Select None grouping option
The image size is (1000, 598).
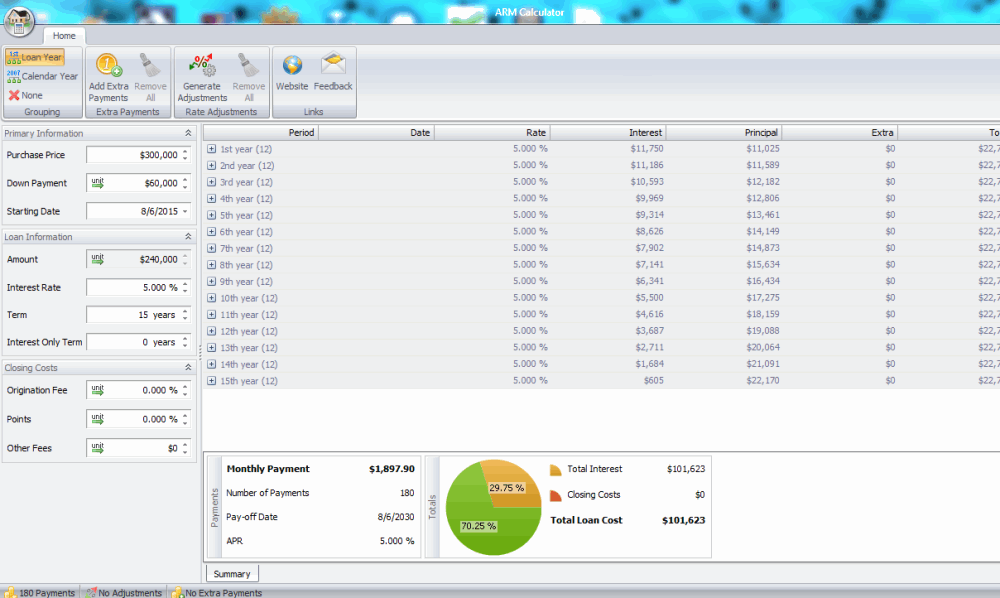(x=26, y=96)
